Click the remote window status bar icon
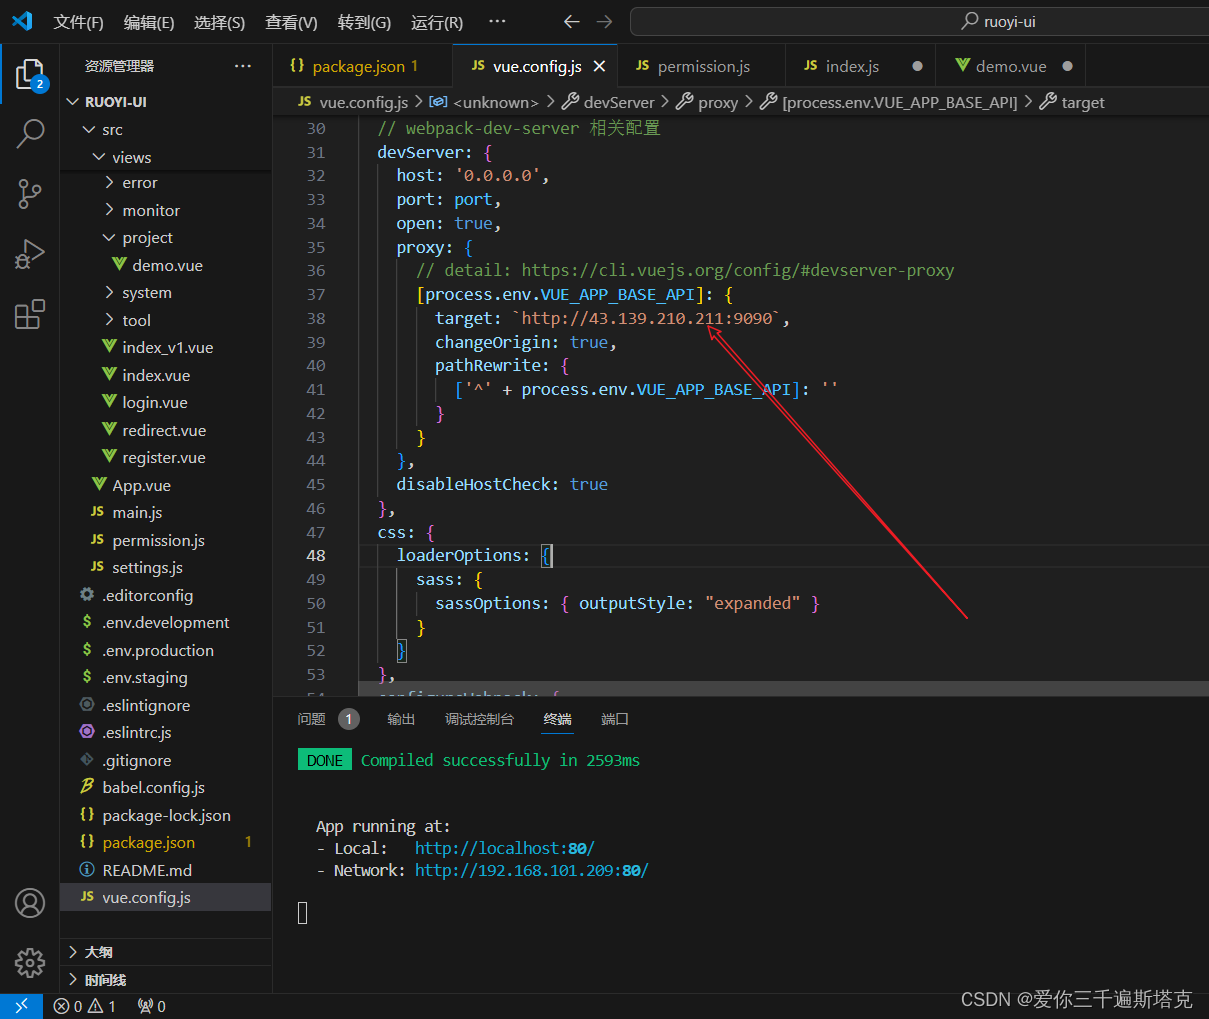The height and width of the screenshot is (1019, 1209). click(21, 1006)
